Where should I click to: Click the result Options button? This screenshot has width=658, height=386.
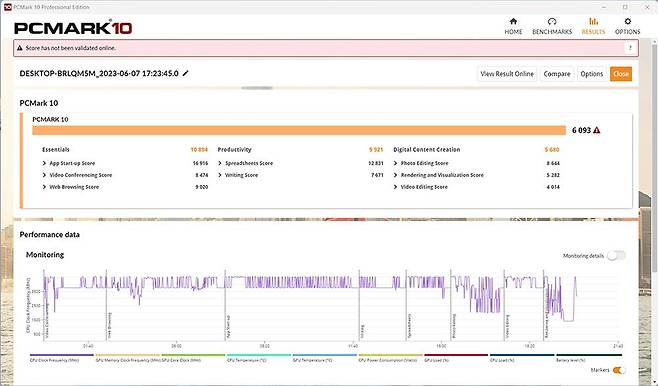[592, 74]
